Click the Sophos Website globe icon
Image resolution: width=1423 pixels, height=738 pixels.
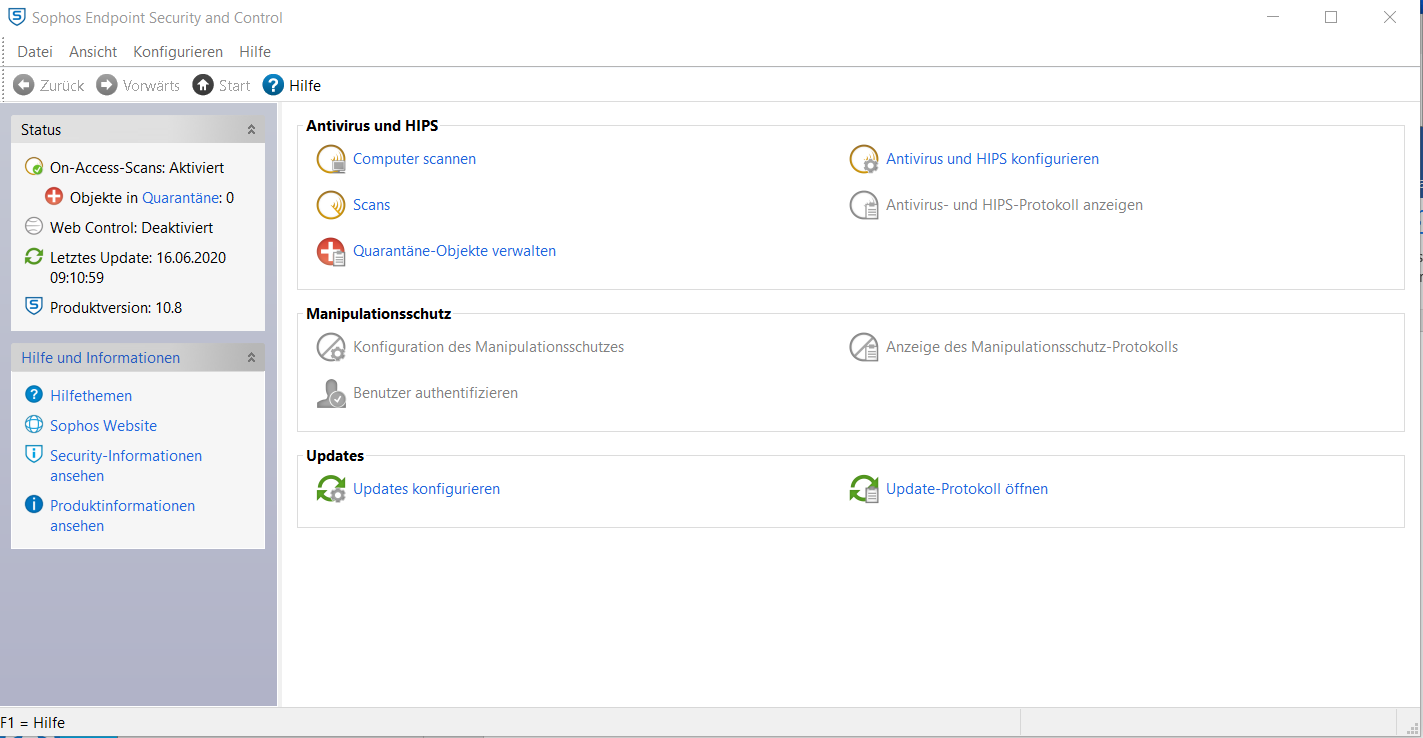point(34,425)
